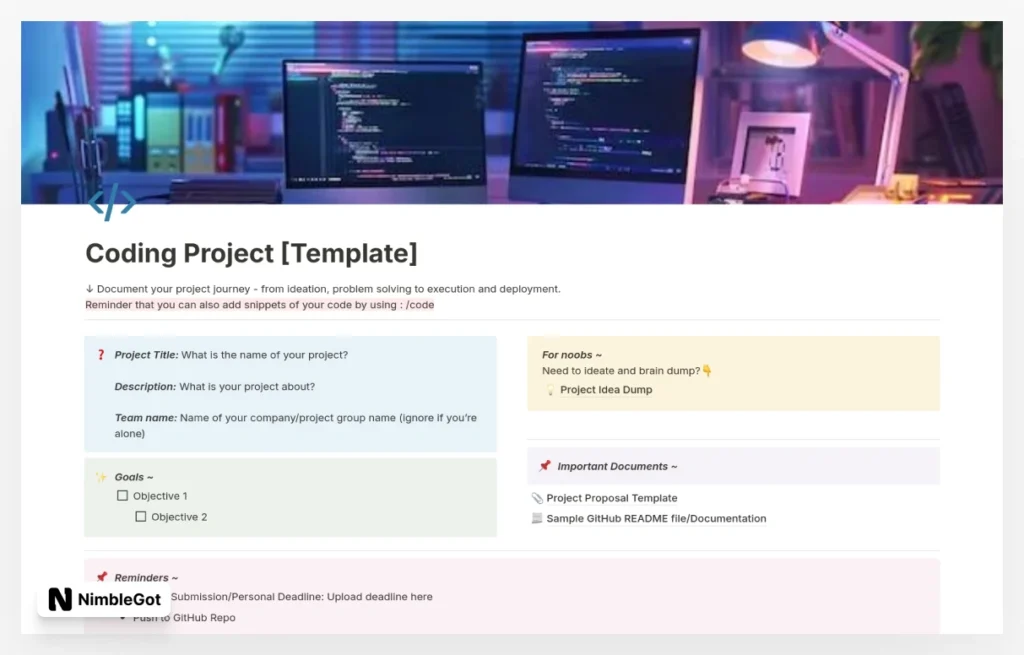Click the pointing-down hand emoji

(707, 371)
